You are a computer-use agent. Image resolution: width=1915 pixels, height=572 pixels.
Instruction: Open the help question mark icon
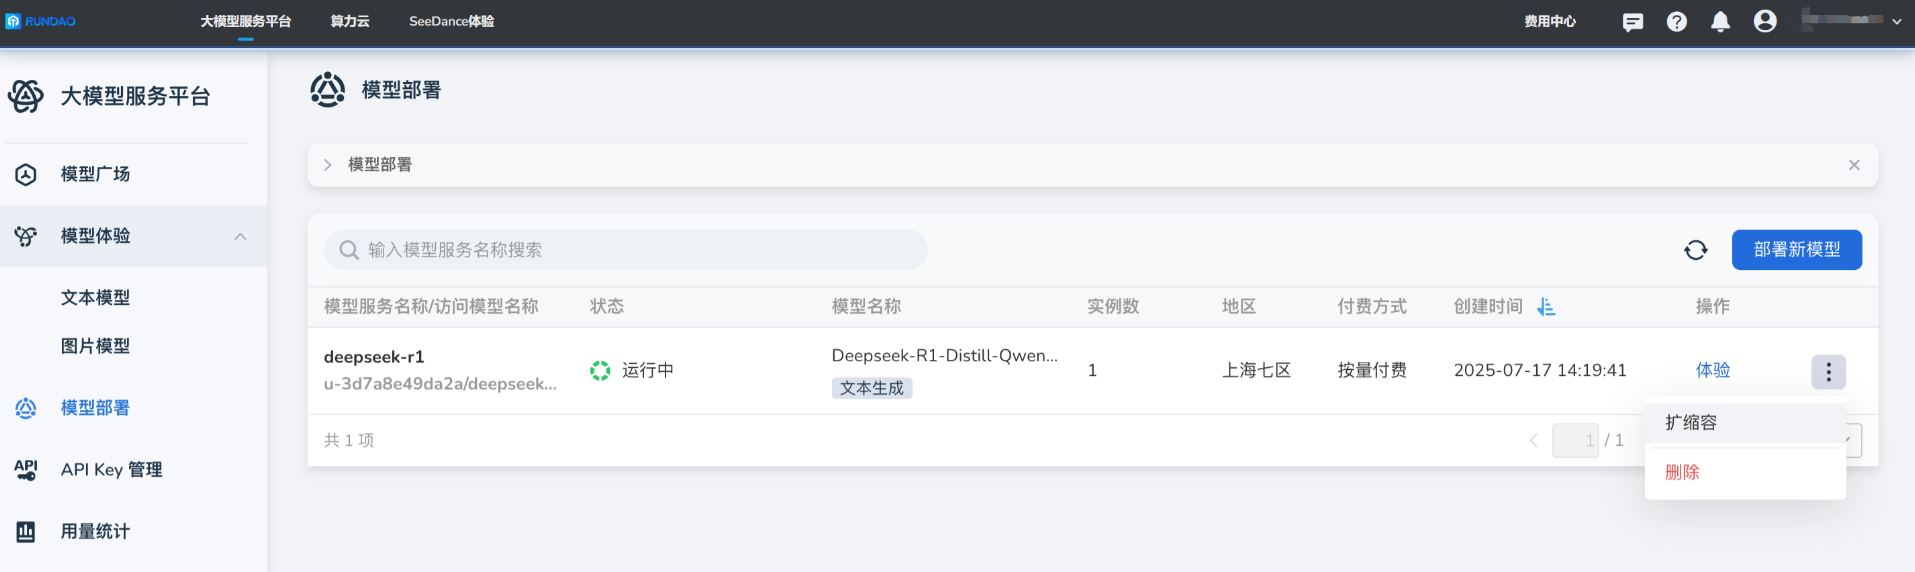[1677, 22]
